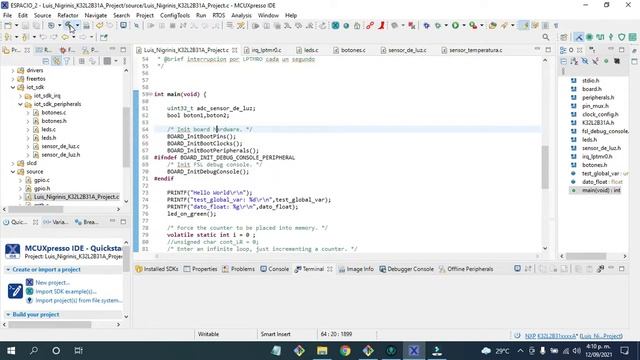
Task: Open Chrome from the Windows taskbar
Action: (x=345, y=351)
